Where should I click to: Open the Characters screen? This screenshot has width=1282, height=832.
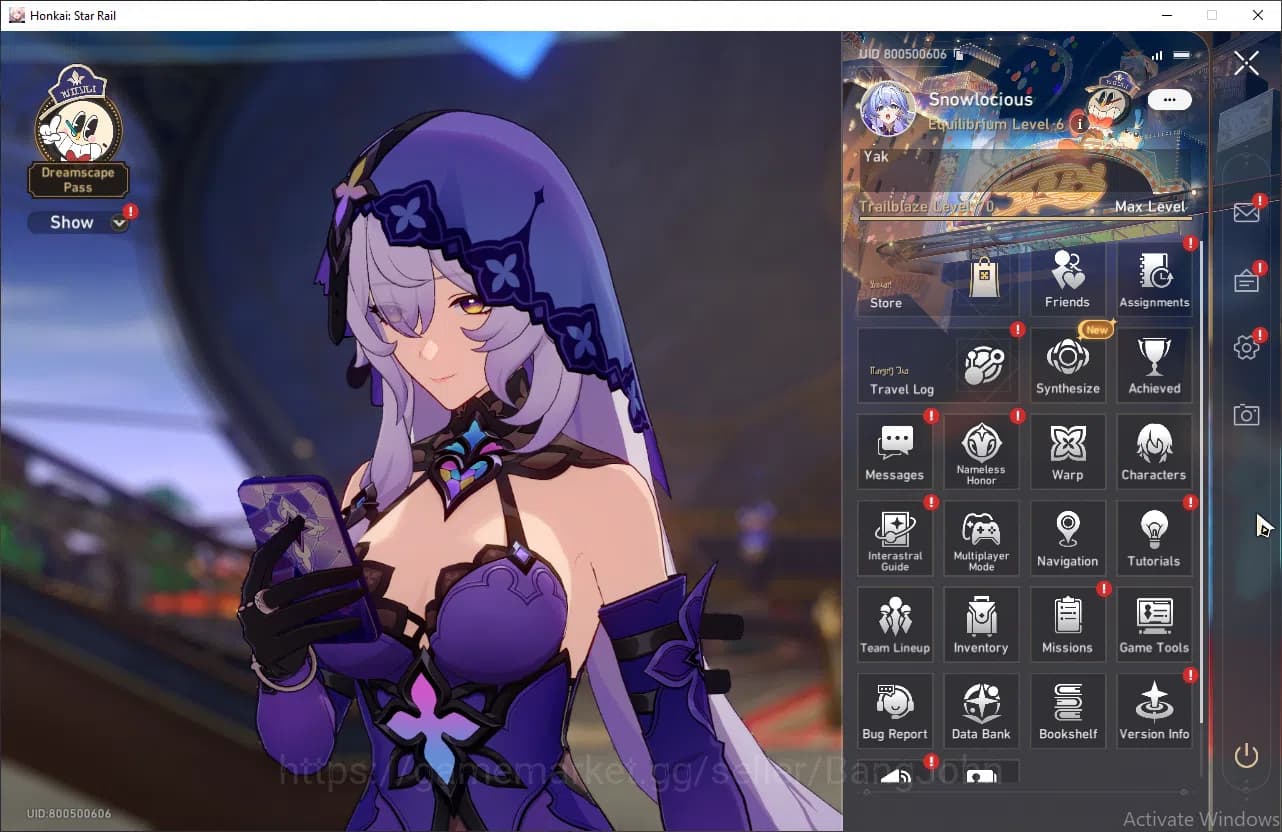1154,452
